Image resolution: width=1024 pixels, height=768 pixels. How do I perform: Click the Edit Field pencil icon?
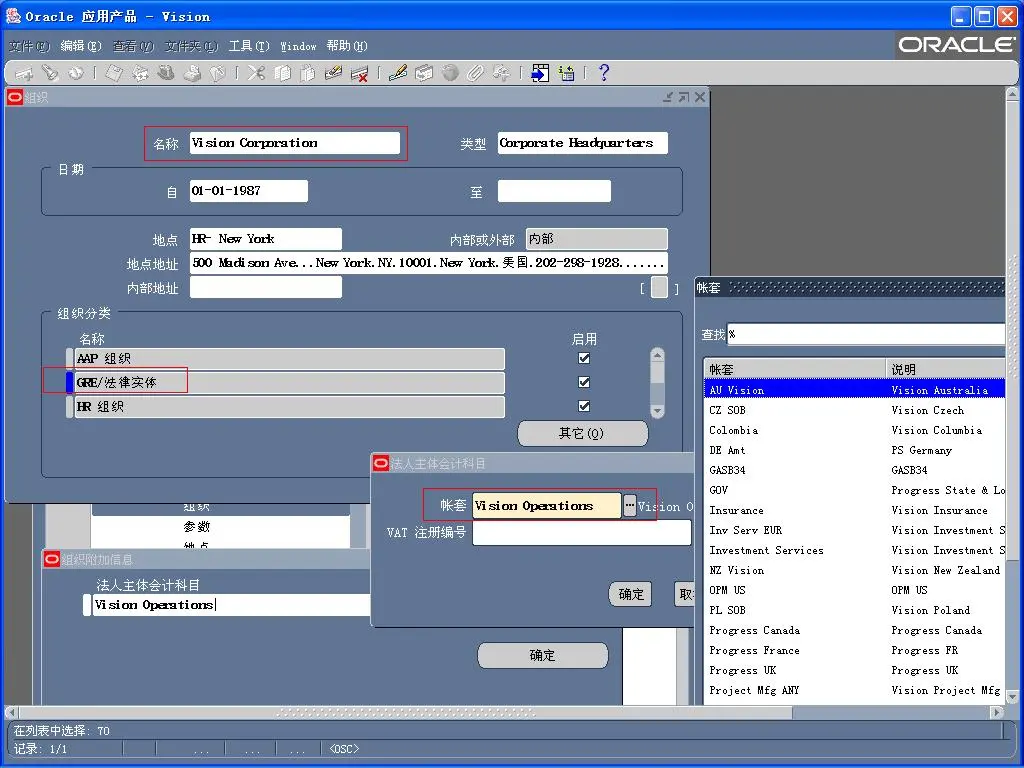coord(398,73)
